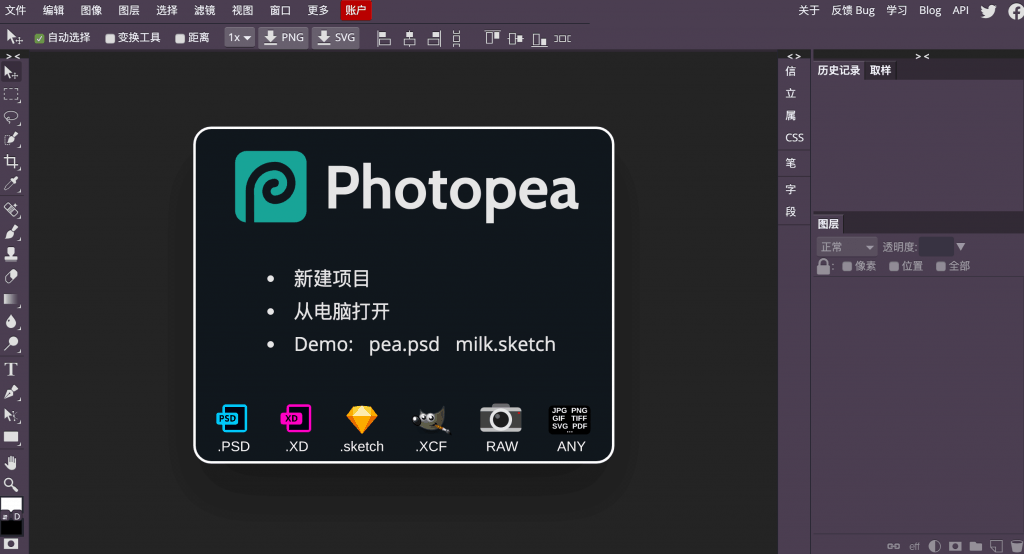Image resolution: width=1024 pixels, height=554 pixels.
Task: Select the Blur drop tool
Action: click(11, 321)
